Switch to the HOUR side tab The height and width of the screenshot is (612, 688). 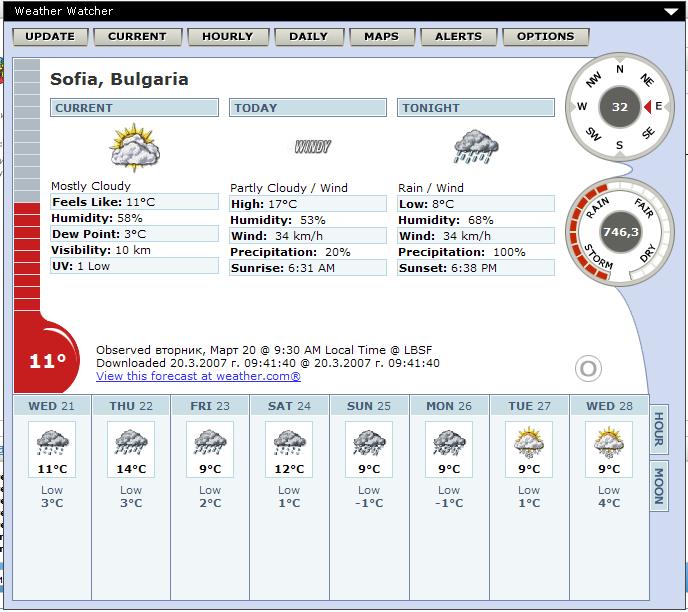(660, 431)
